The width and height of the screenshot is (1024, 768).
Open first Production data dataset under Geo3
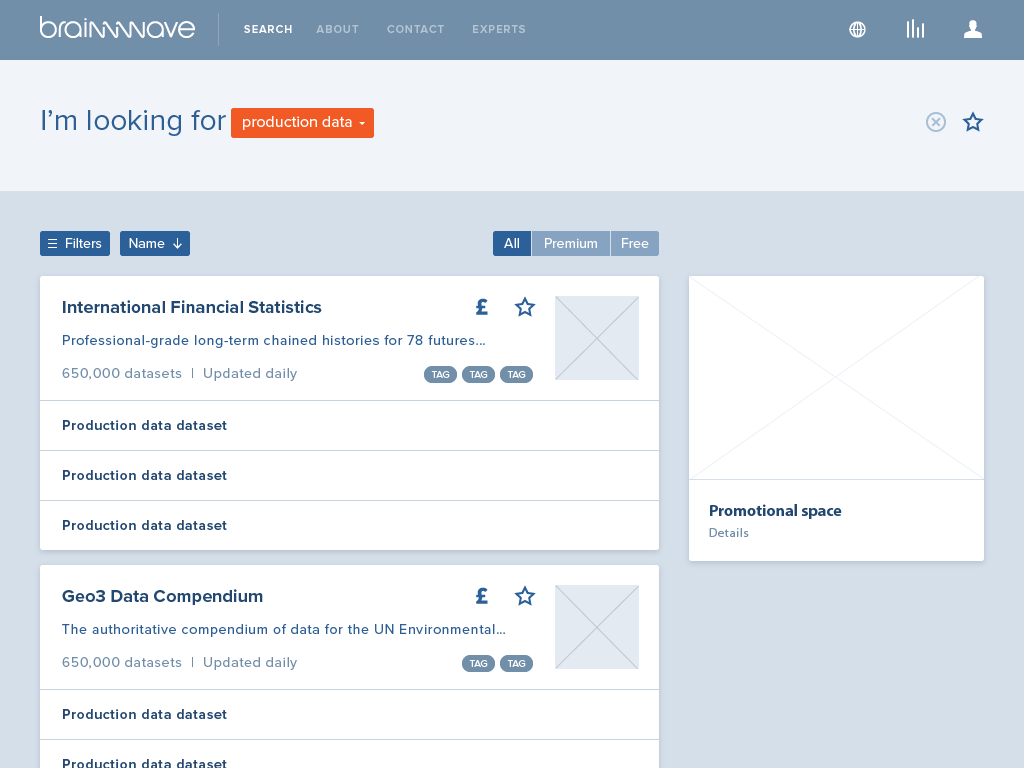coord(349,714)
